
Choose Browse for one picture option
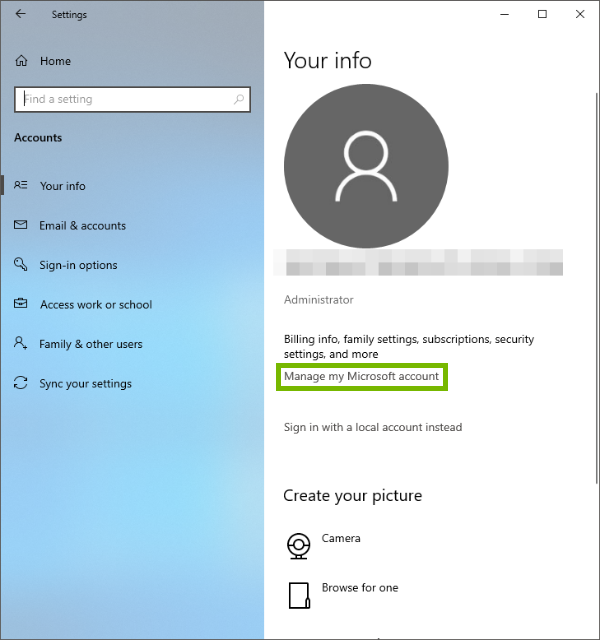360,588
